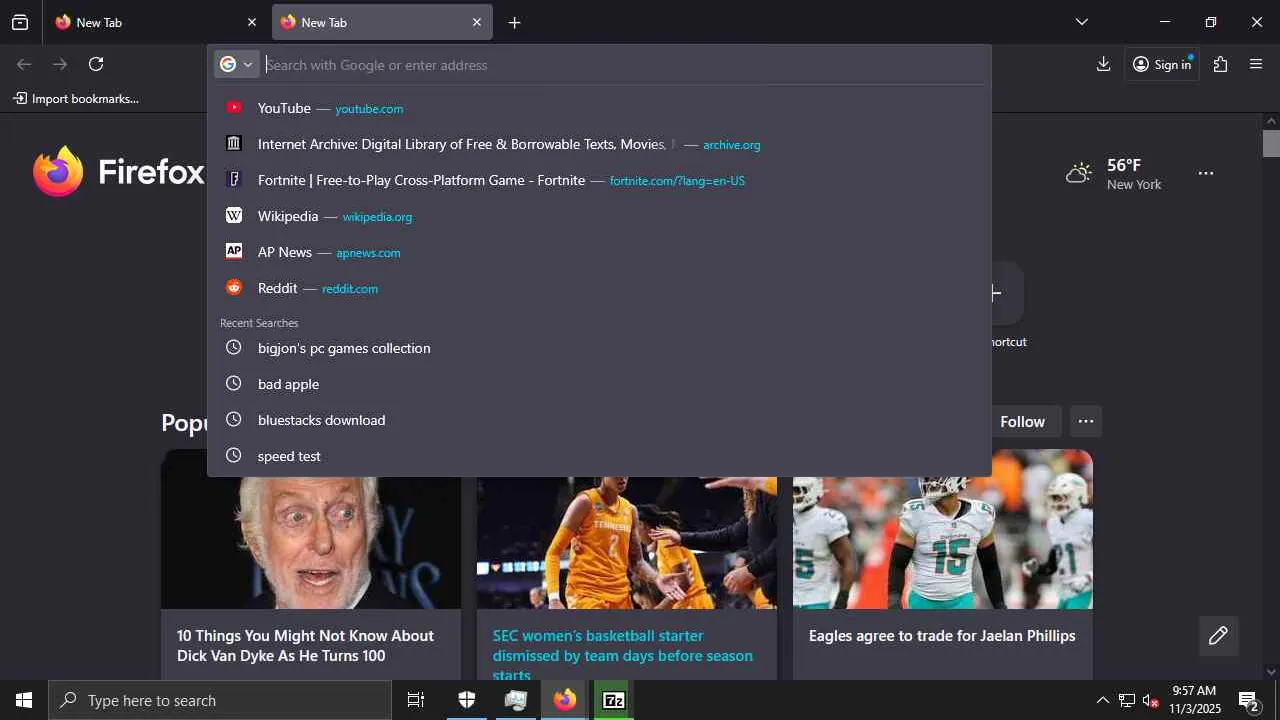Open the AP News suggestion
This screenshot has height=720, width=1280.
(599, 252)
